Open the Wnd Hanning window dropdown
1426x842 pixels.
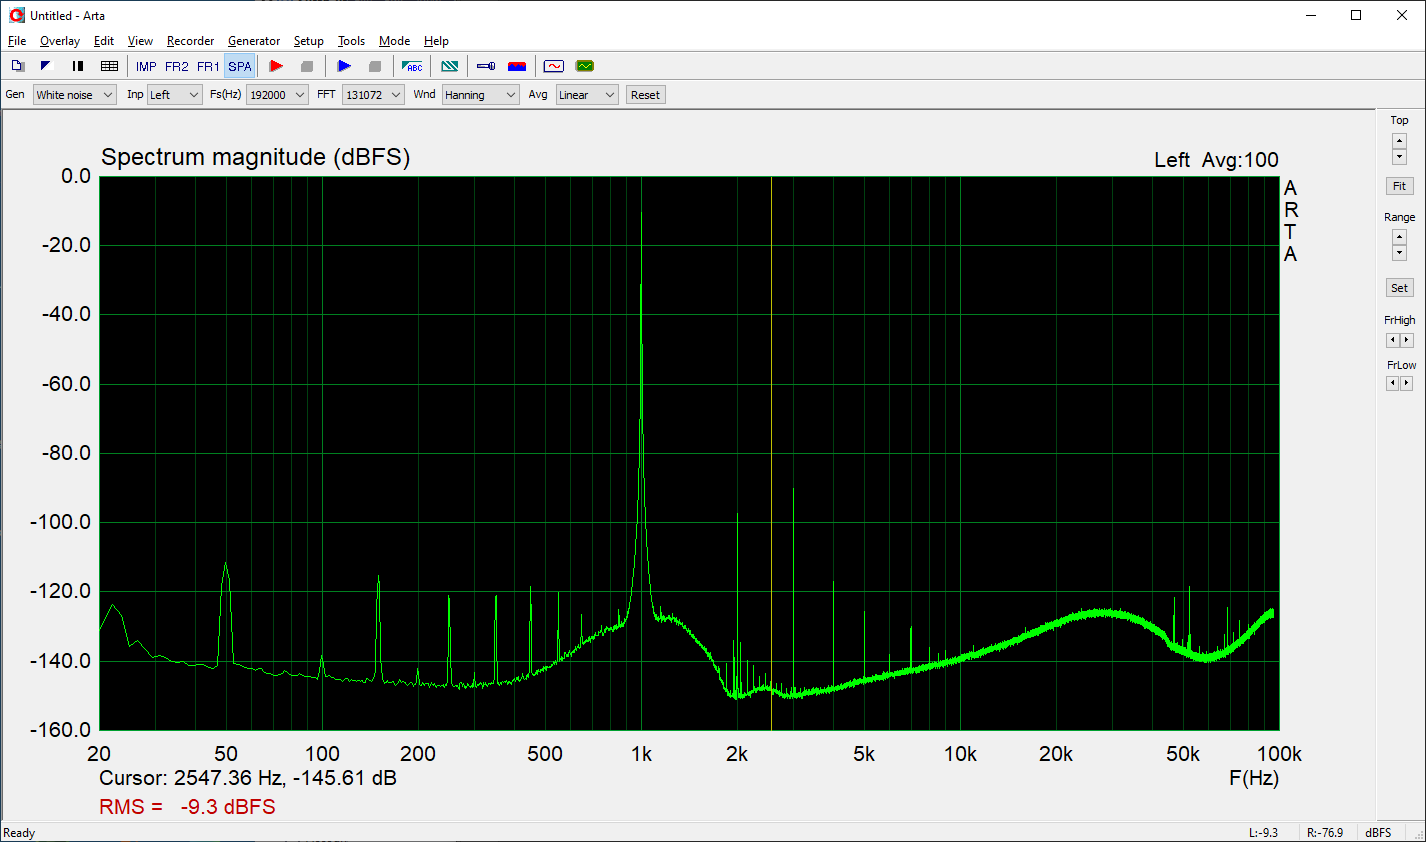click(x=480, y=95)
